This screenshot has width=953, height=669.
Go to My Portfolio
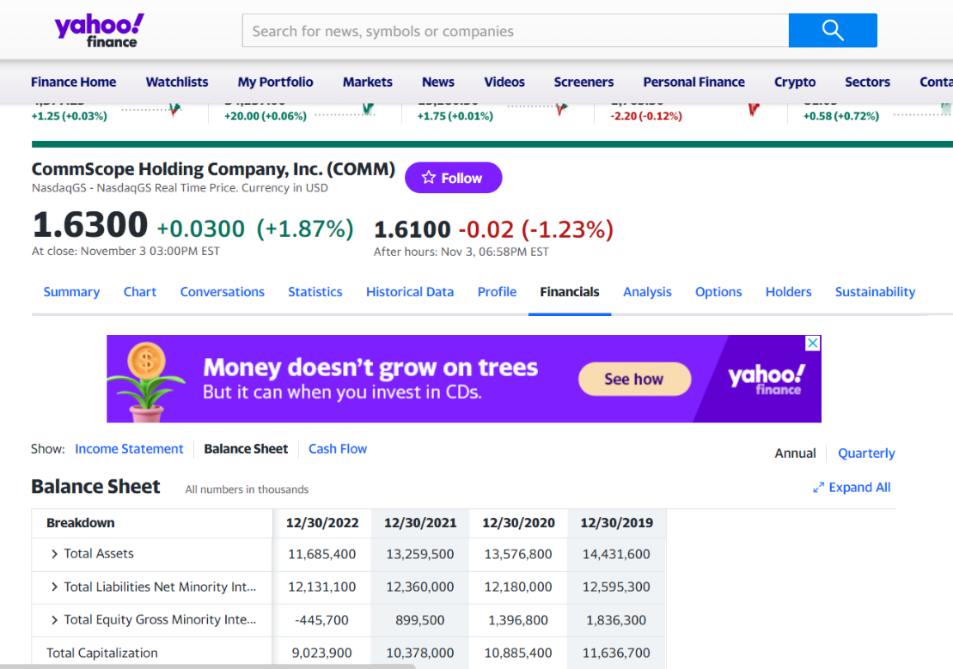(x=275, y=82)
